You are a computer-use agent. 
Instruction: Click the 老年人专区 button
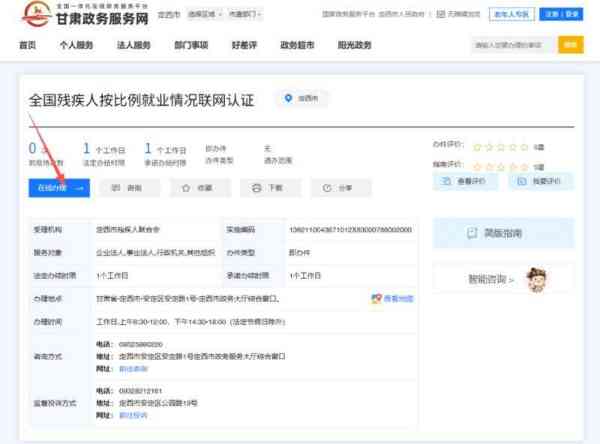(x=512, y=14)
